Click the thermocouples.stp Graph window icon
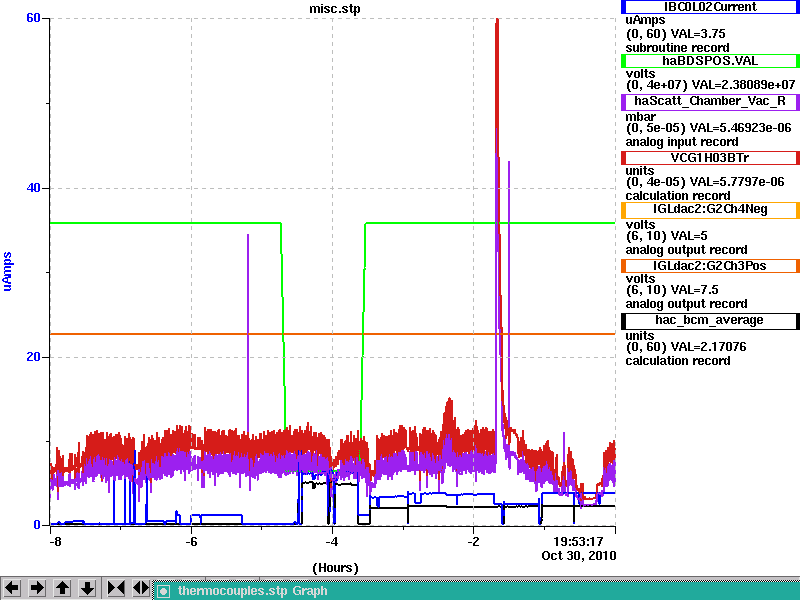This screenshot has width=800, height=600. (163, 591)
